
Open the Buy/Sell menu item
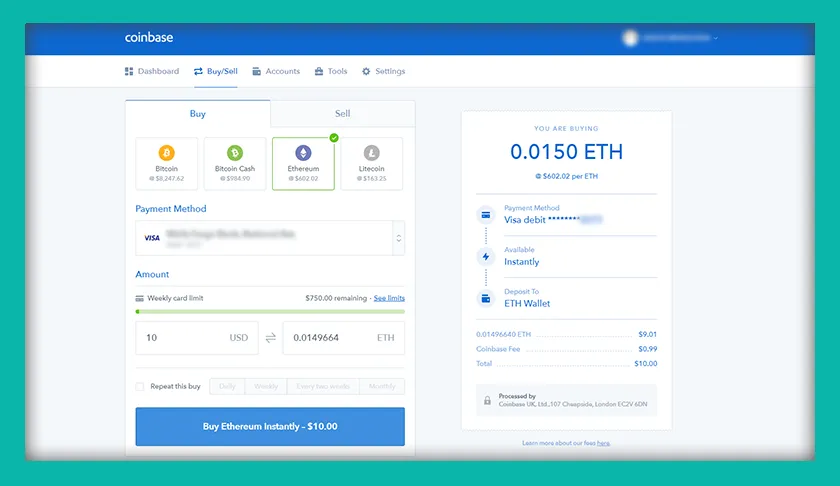coord(216,71)
